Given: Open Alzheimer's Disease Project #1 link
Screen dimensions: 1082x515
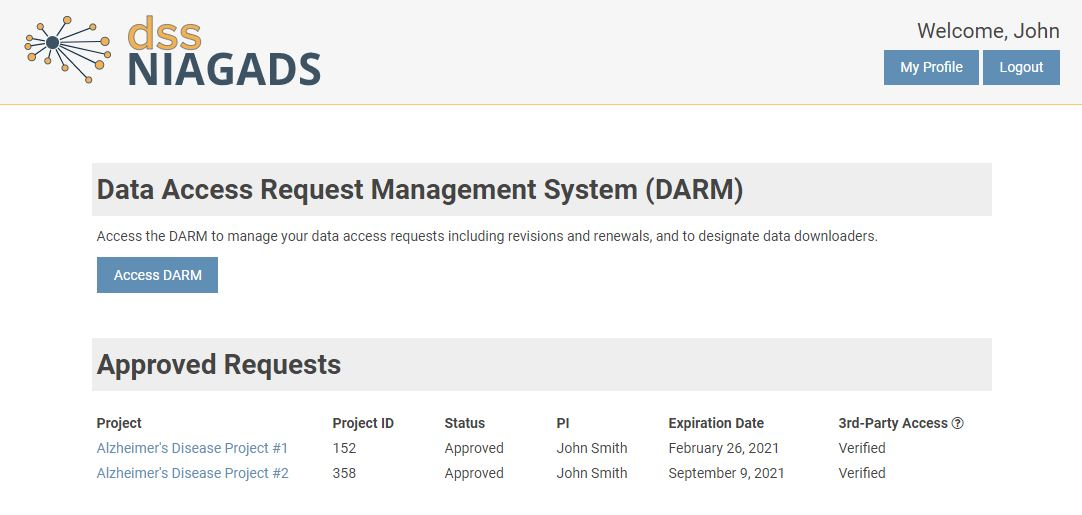Looking at the screenshot, I should 192,448.
